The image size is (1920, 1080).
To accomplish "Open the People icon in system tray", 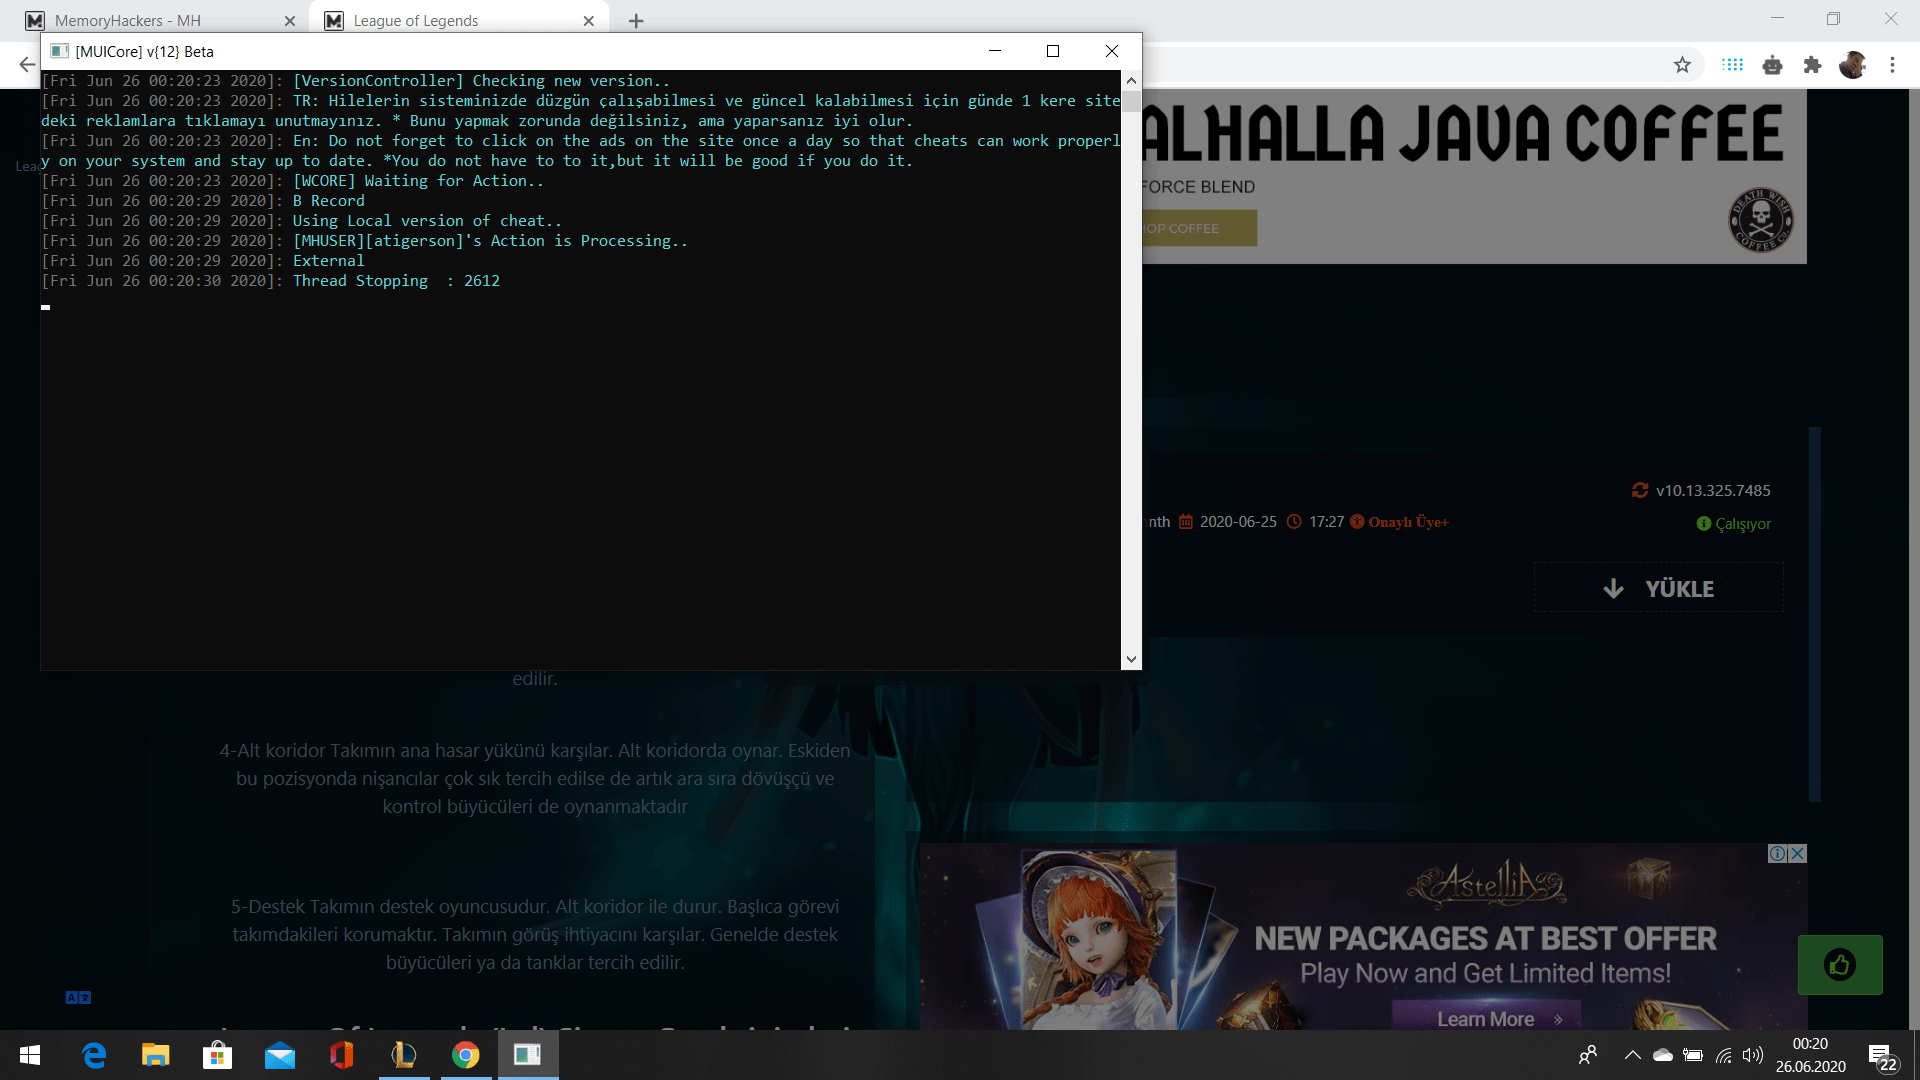I will click(x=1588, y=1055).
